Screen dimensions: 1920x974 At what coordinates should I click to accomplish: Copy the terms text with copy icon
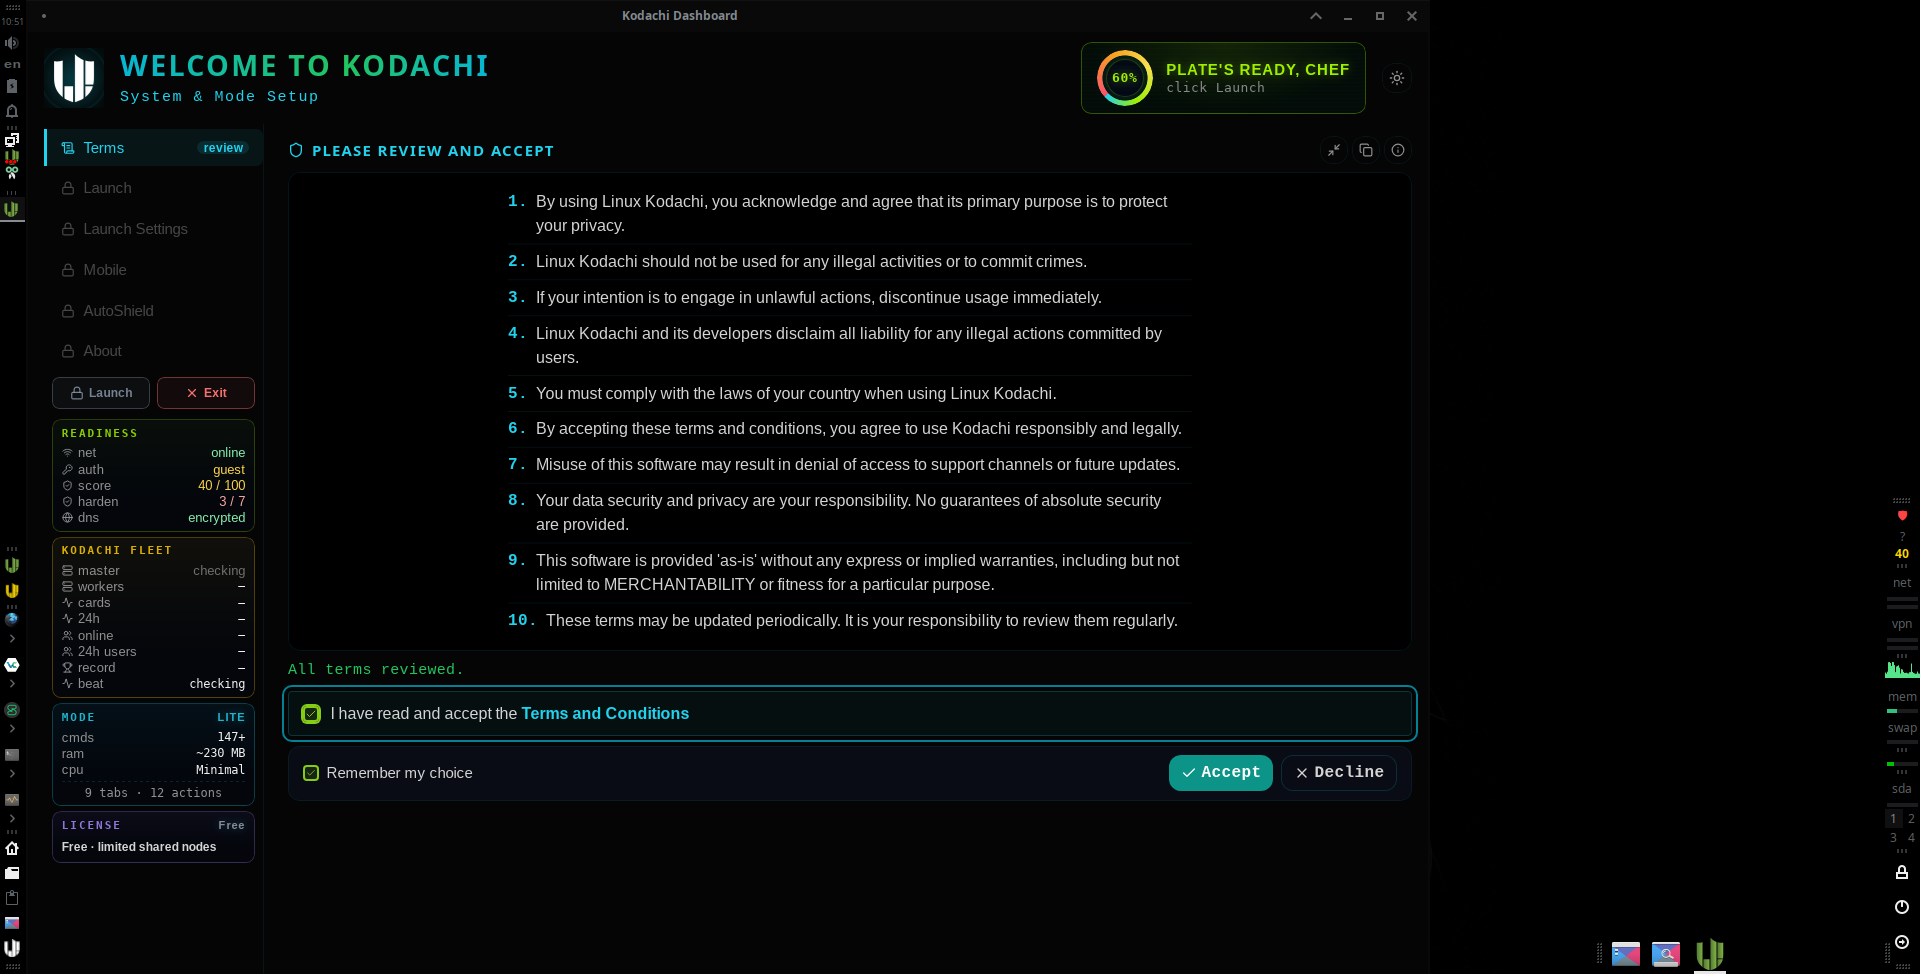point(1366,150)
